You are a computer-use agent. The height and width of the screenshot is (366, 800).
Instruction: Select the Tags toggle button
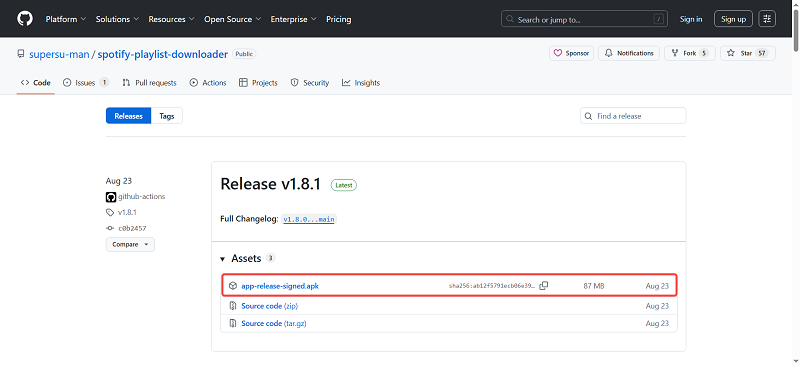click(166, 116)
